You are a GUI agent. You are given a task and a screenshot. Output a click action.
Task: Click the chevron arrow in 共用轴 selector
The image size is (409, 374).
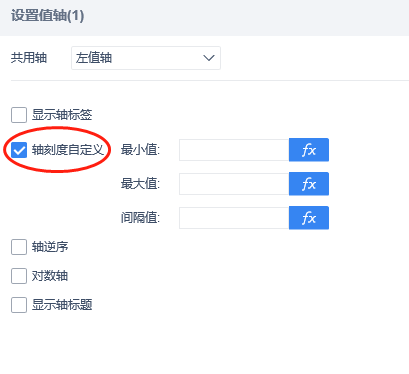(209, 58)
